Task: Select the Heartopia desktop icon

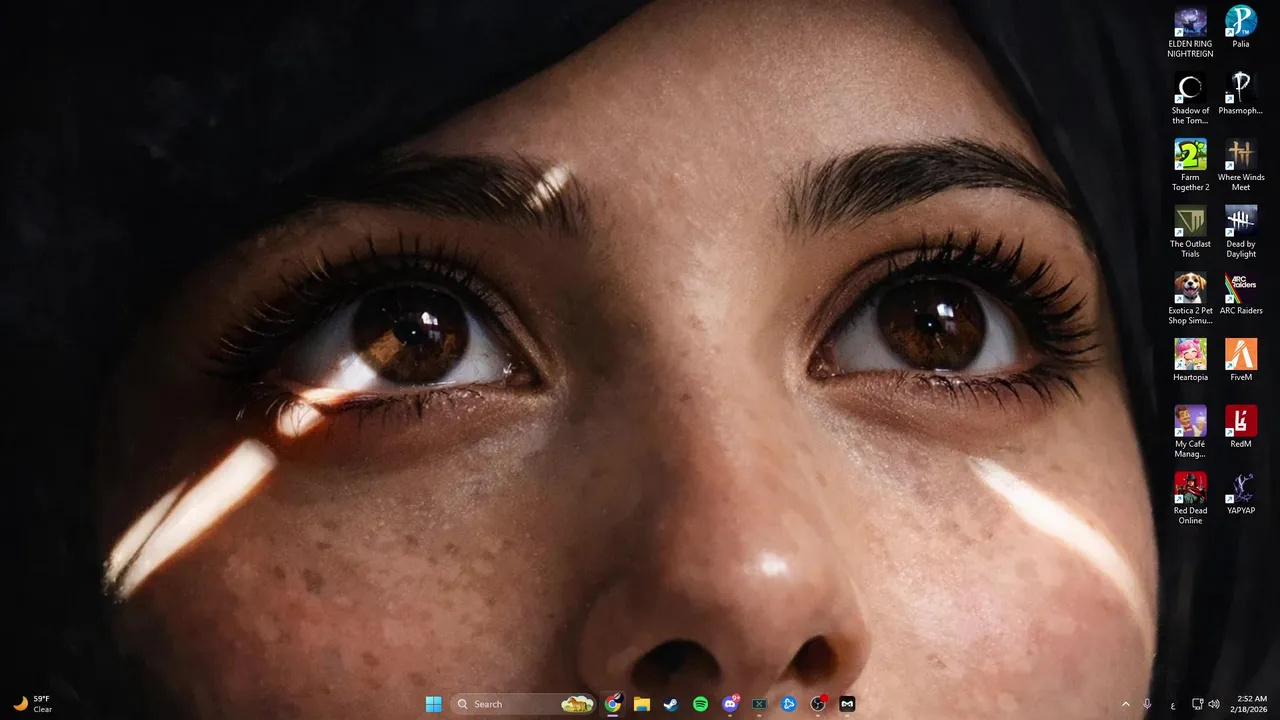Action: [x=1190, y=360]
